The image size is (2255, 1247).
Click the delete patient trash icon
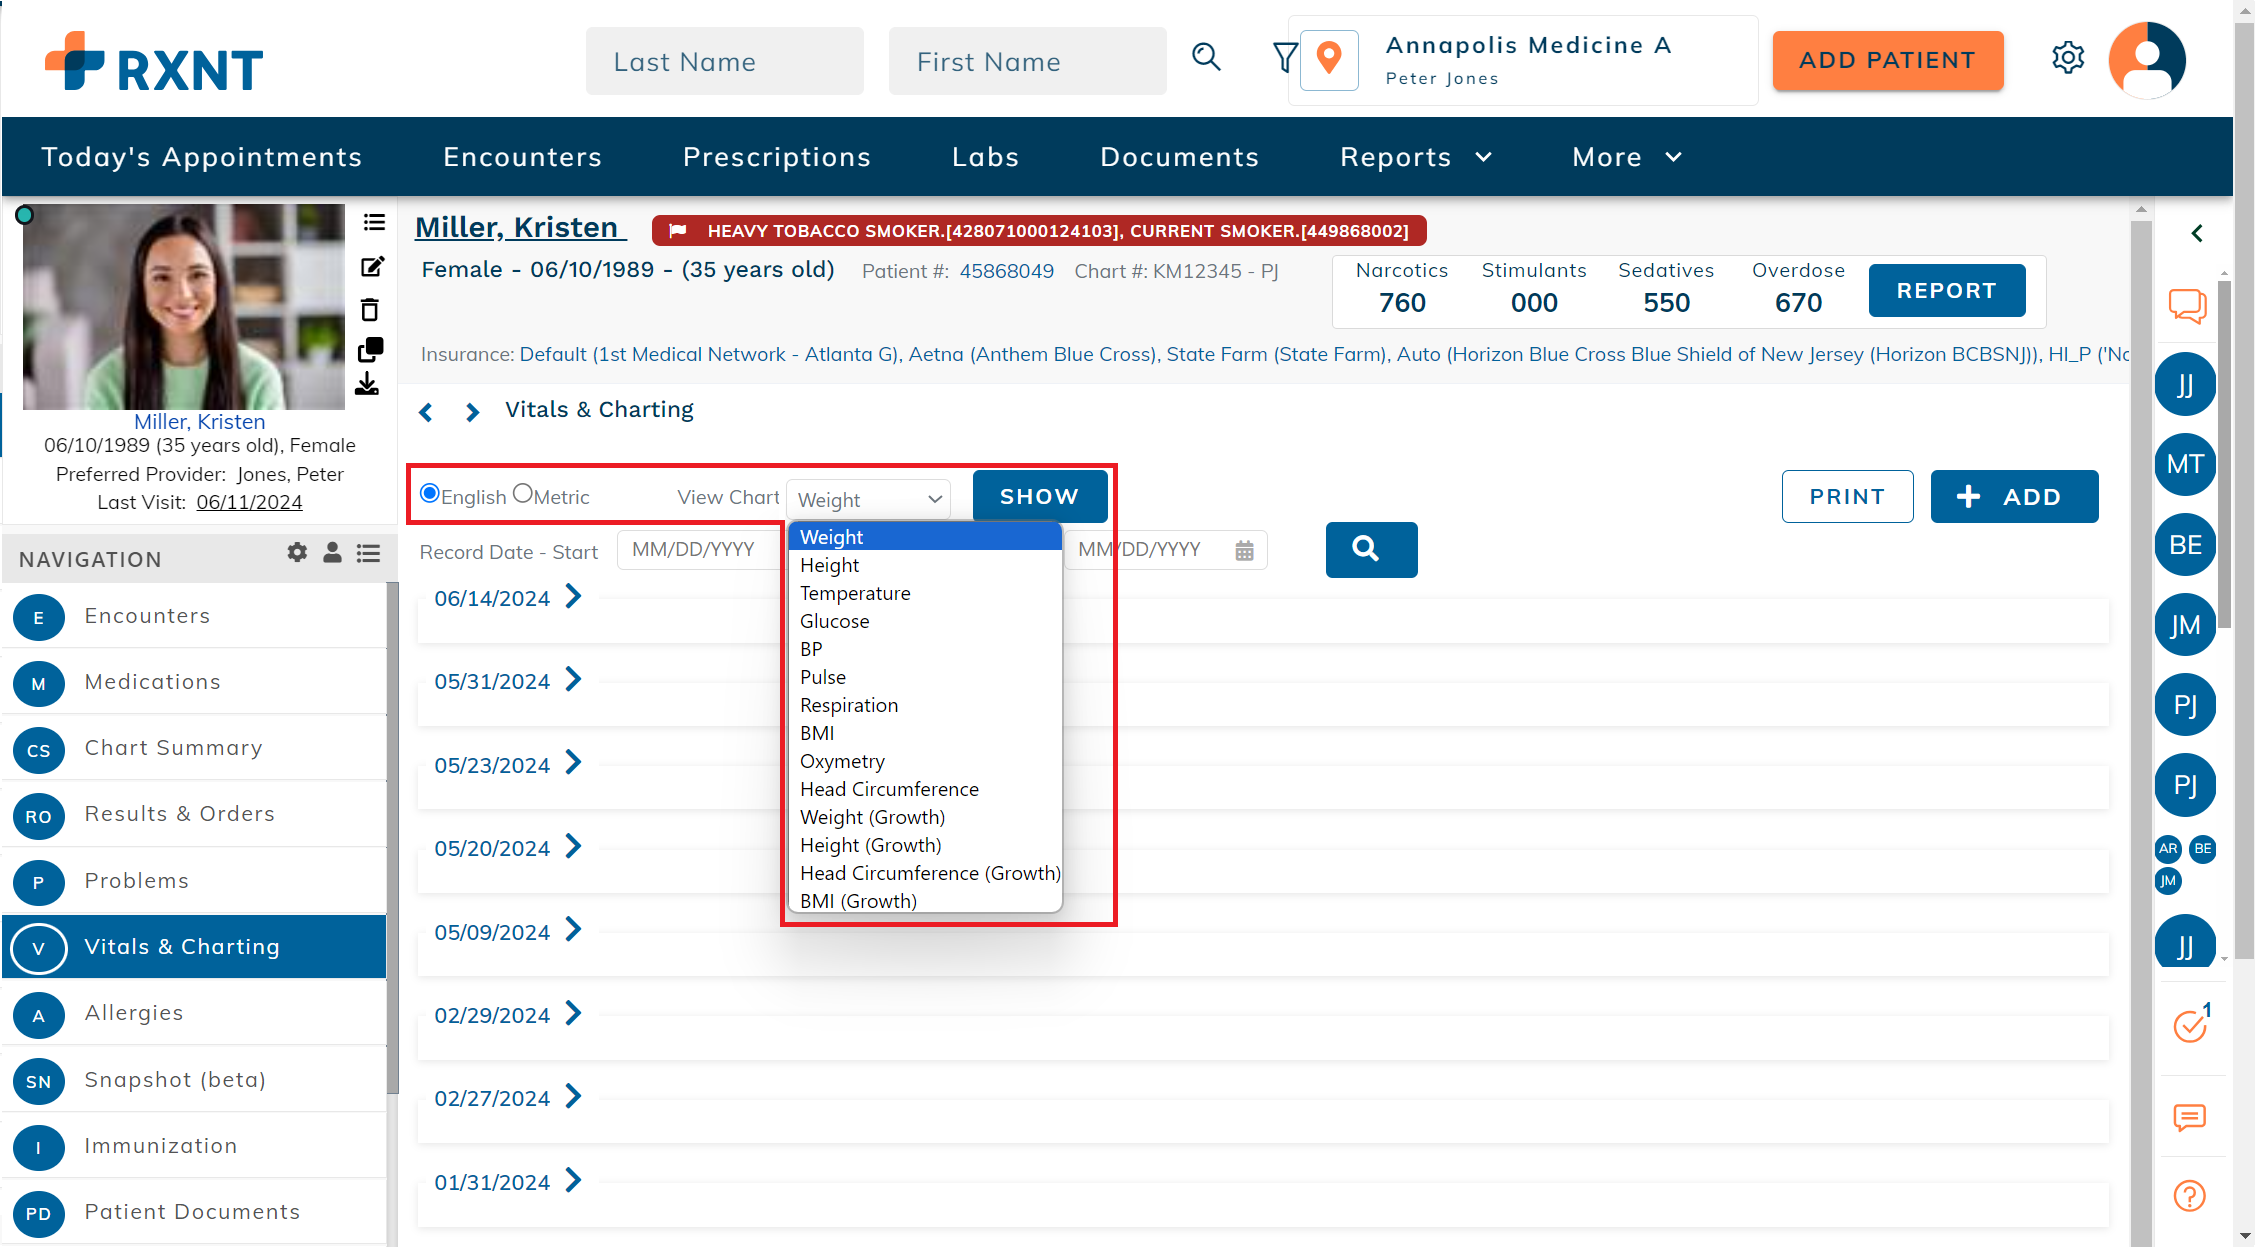pos(370,310)
